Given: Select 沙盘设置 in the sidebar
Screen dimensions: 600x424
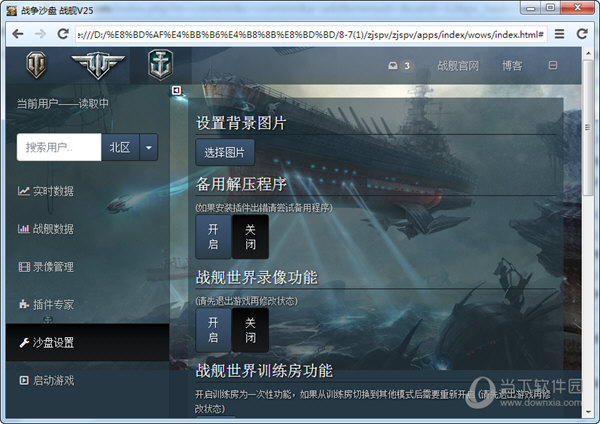Looking at the screenshot, I should coord(87,342).
